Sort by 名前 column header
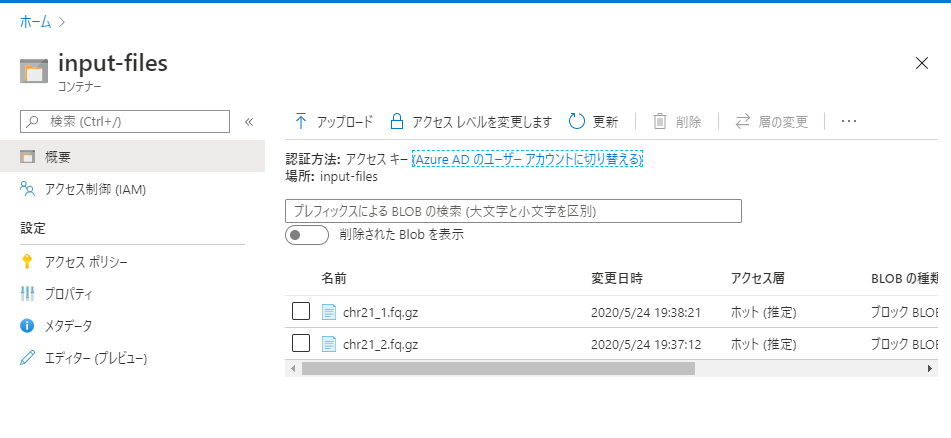The height and width of the screenshot is (438, 951). click(x=334, y=278)
